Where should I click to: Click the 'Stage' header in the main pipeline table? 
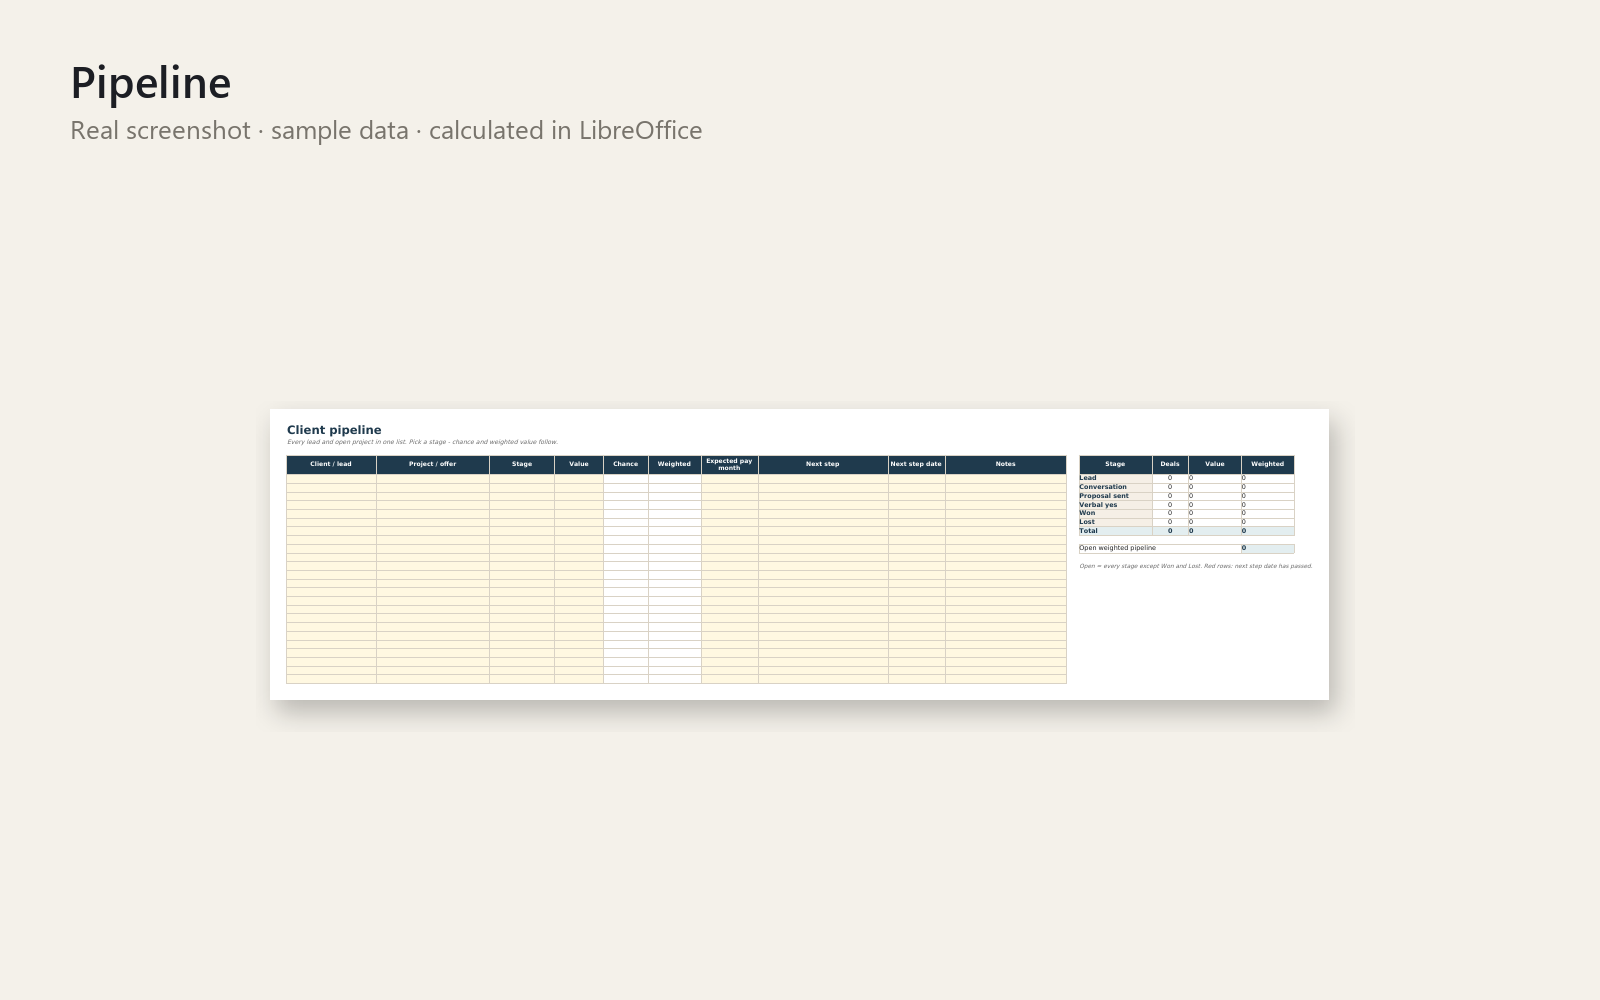coord(522,464)
